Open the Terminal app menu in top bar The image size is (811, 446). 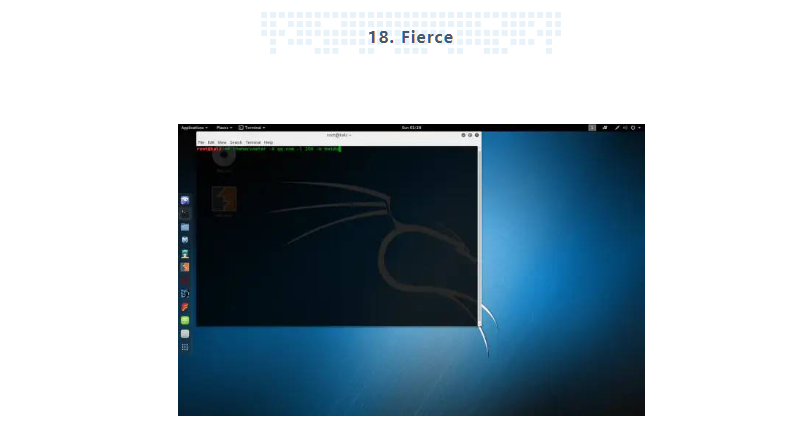click(x=252, y=128)
